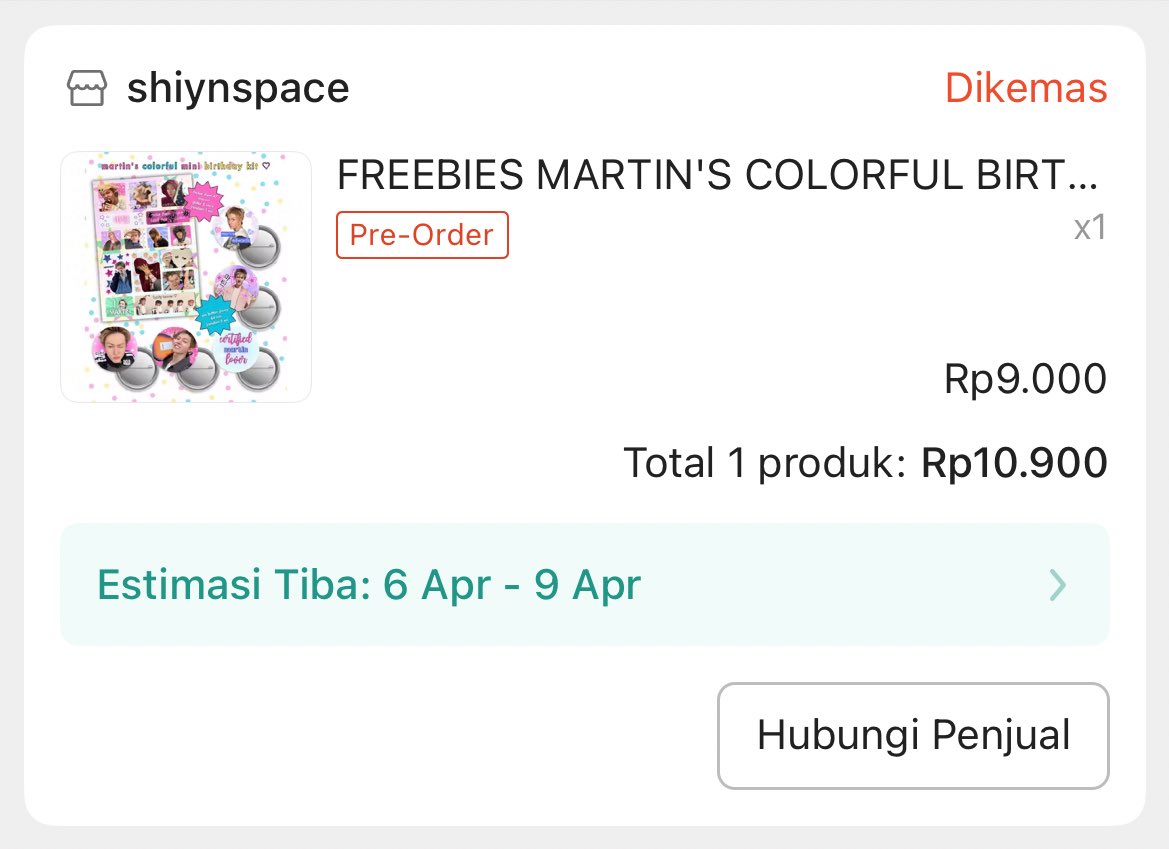Open the FREEBIES MARTIN'S COLORFUL product title
Viewport: 1169px width, 849px height.
[x=717, y=177]
